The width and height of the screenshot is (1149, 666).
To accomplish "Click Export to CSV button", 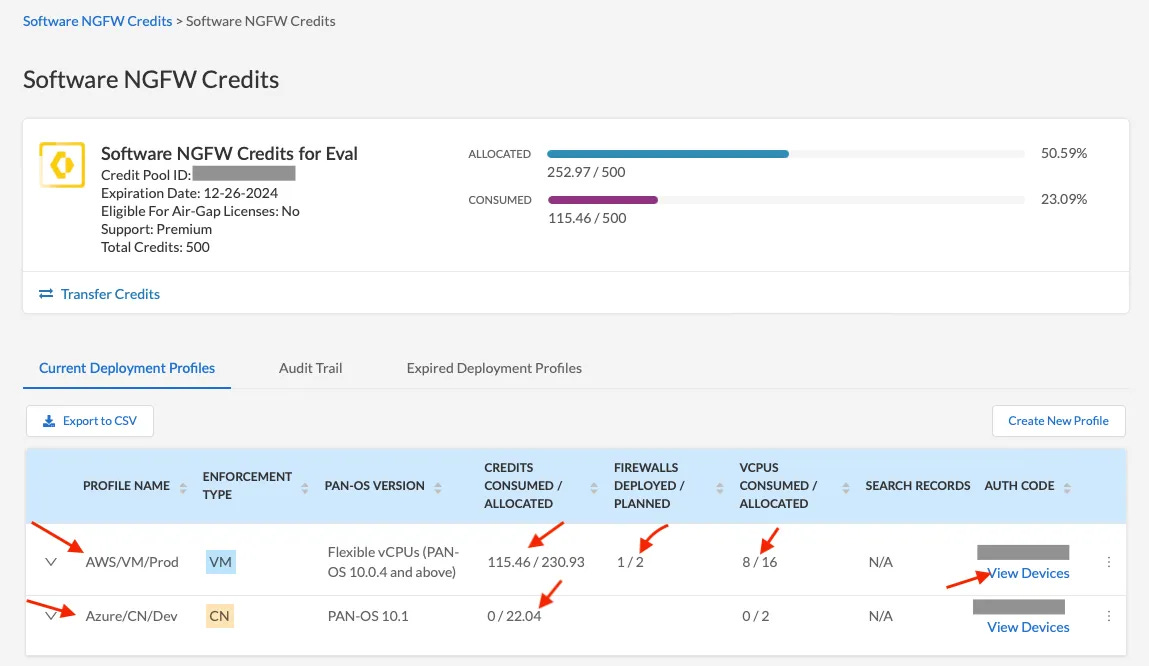I will pos(89,421).
